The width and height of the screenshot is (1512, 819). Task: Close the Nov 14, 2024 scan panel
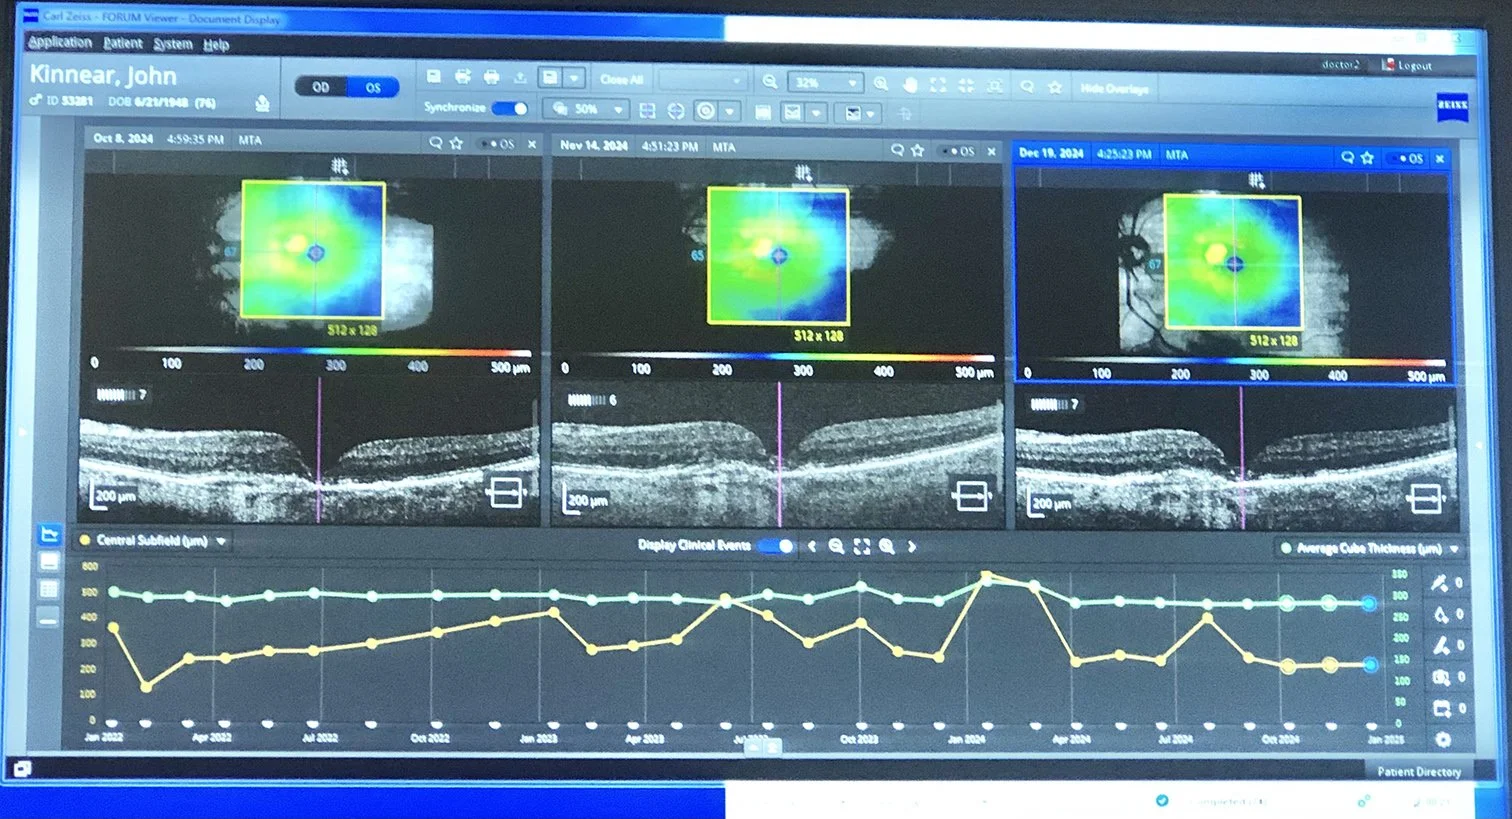pos(992,151)
